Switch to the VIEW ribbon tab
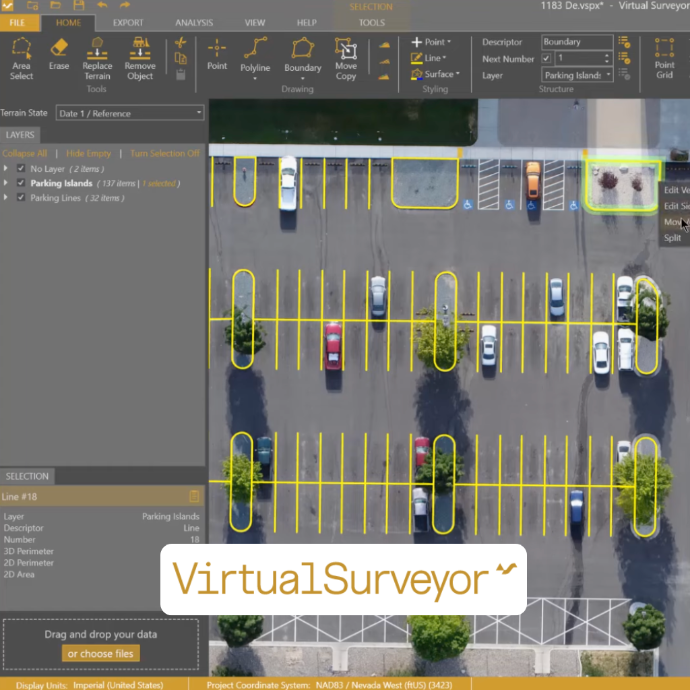This screenshot has width=690, height=690. [255, 22]
